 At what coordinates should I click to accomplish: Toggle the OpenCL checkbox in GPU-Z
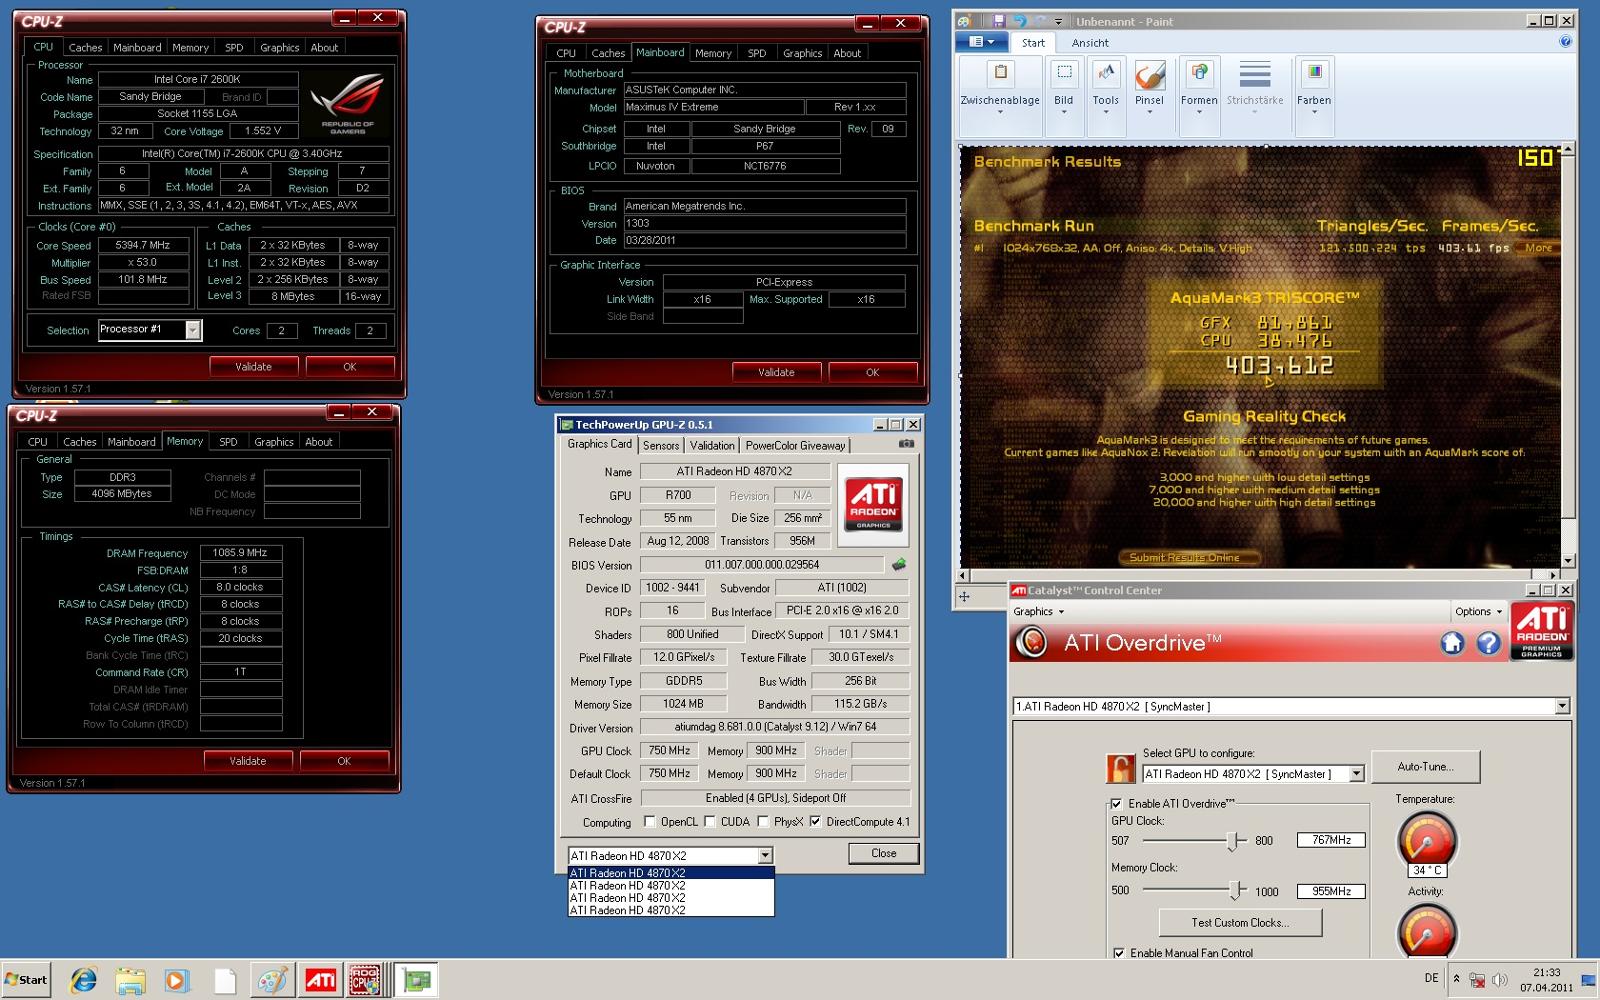pos(650,822)
